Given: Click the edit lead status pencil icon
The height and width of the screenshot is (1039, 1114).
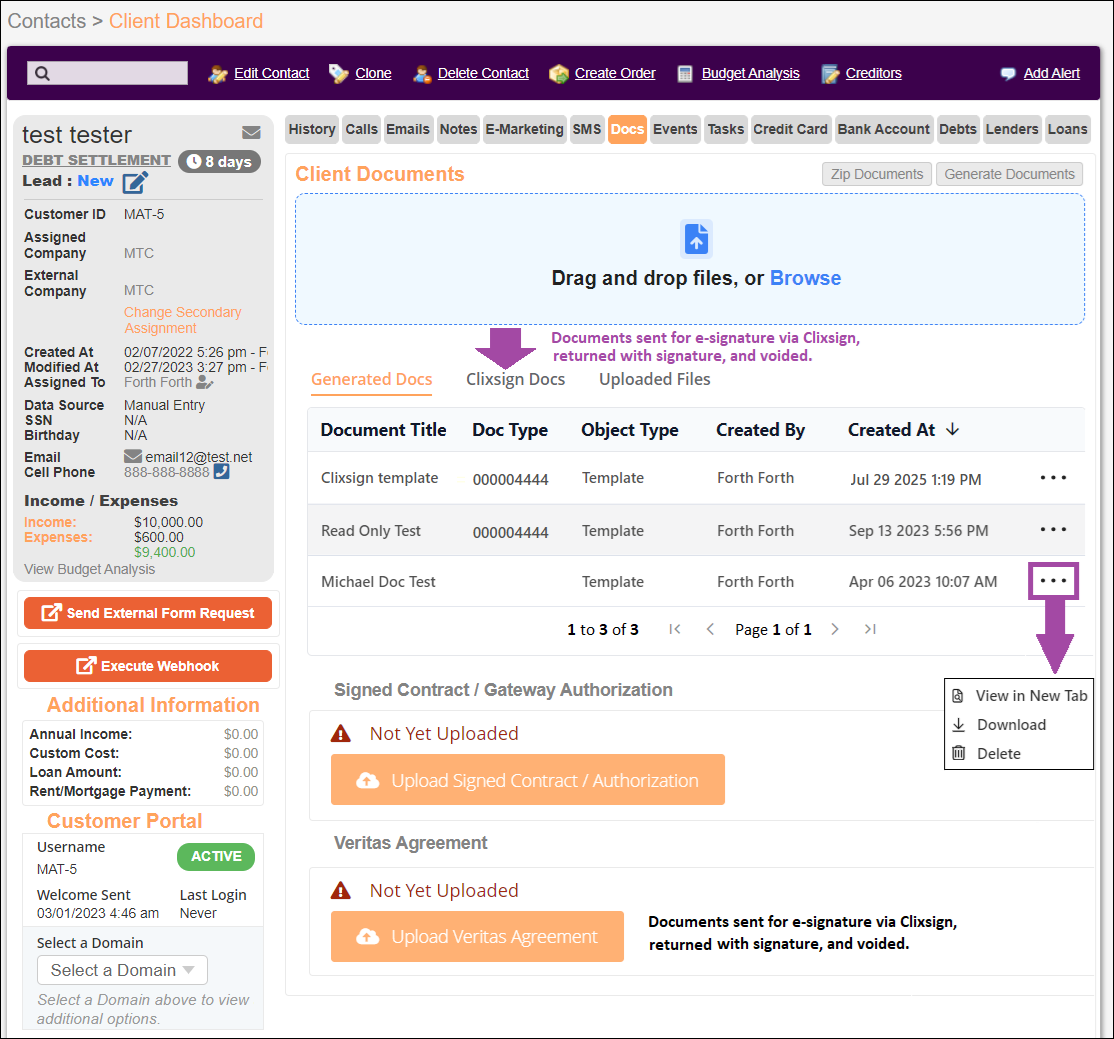Looking at the screenshot, I should click(135, 183).
